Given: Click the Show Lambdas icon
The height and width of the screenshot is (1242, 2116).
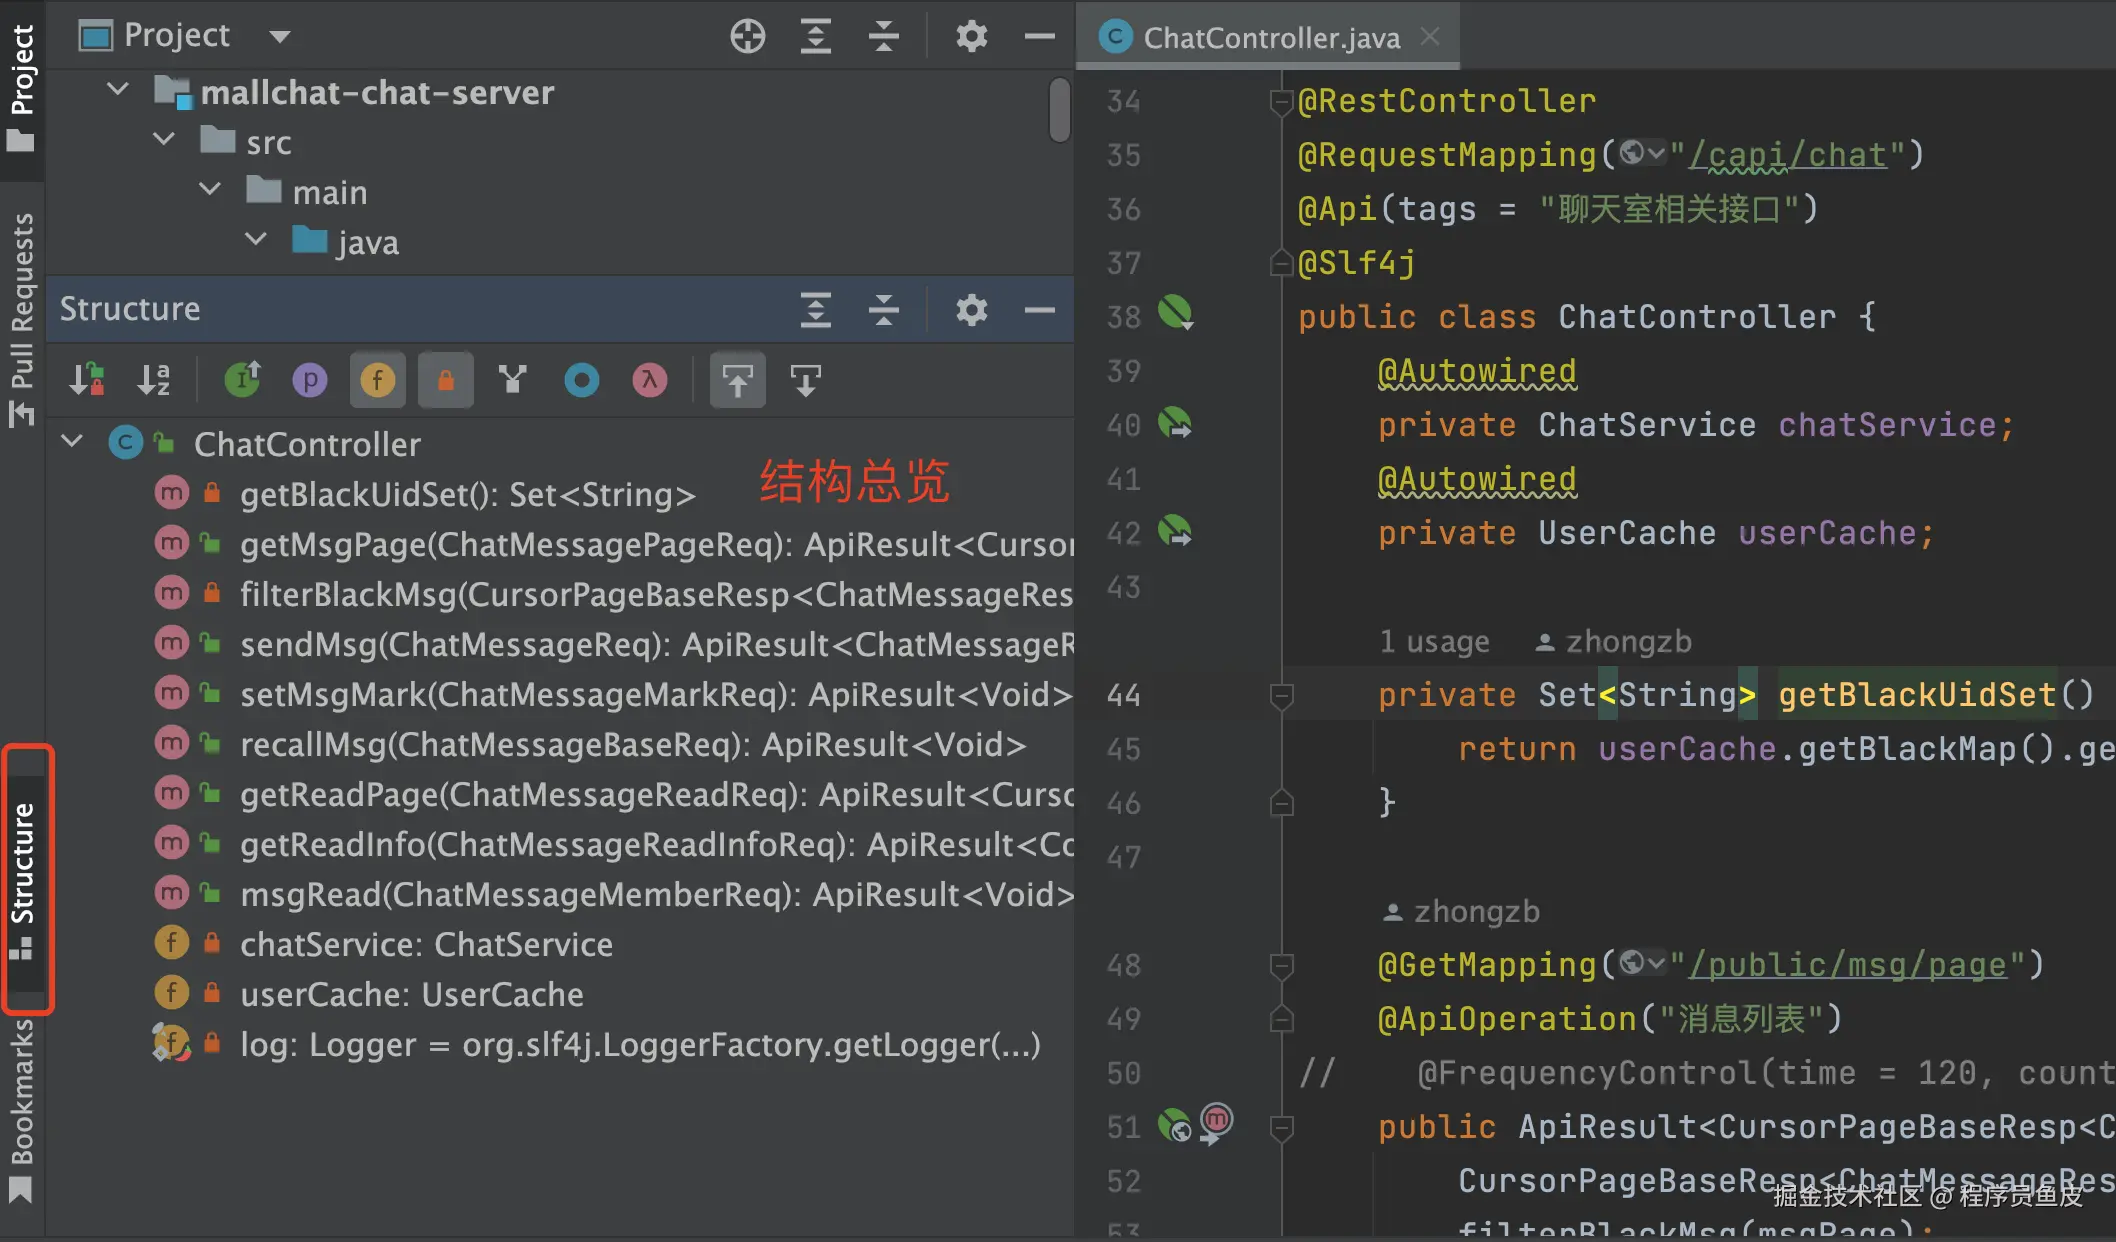Looking at the screenshot, I should point(650,380).
